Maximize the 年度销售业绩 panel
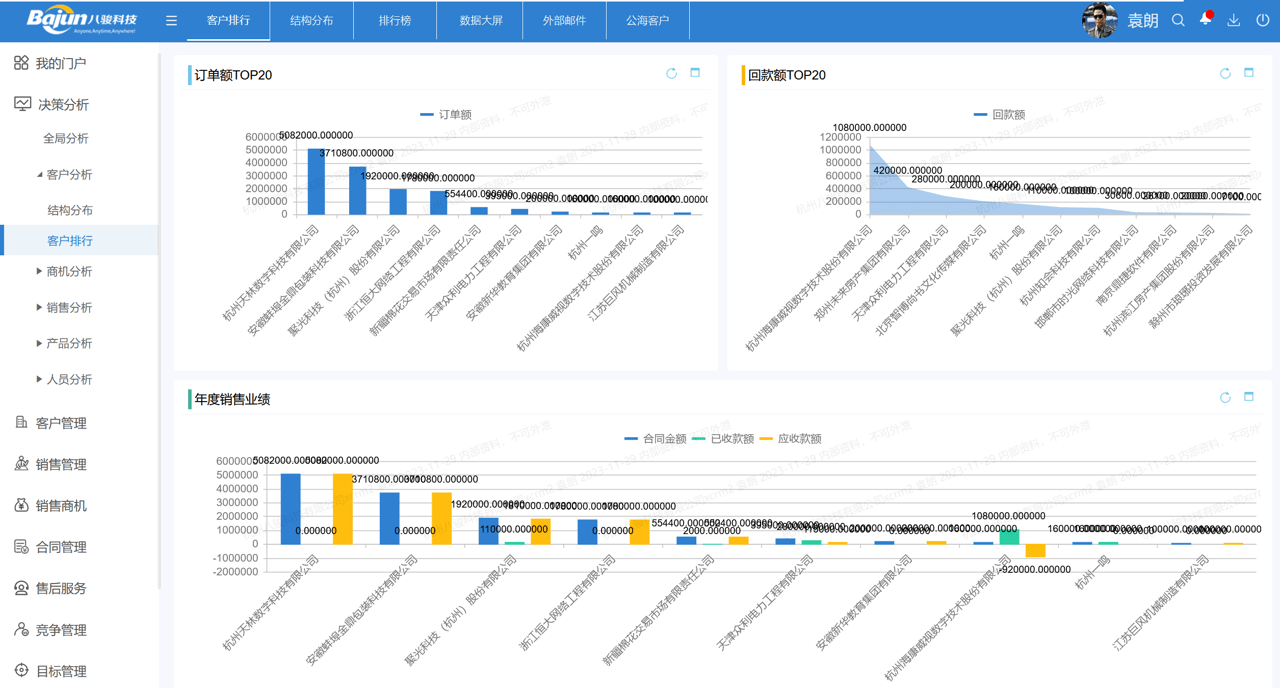This screenshot has width=1280, height=688. coord(1248,397)
